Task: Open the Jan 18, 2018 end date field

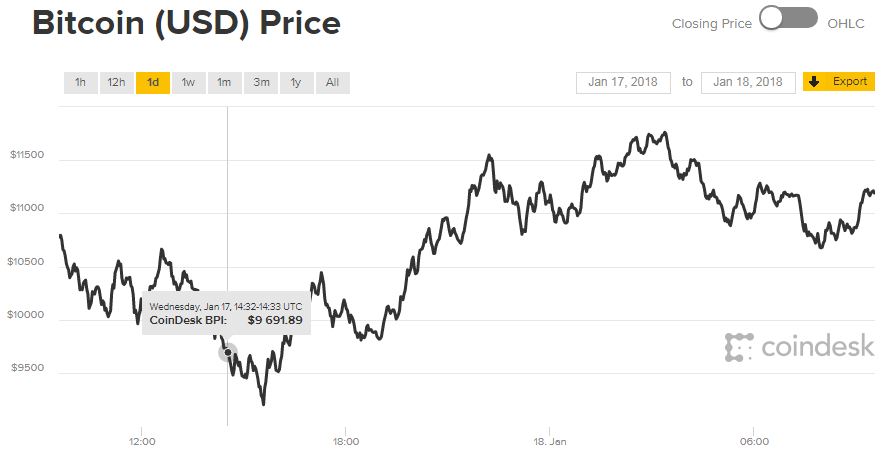Action: click(749, 82)
